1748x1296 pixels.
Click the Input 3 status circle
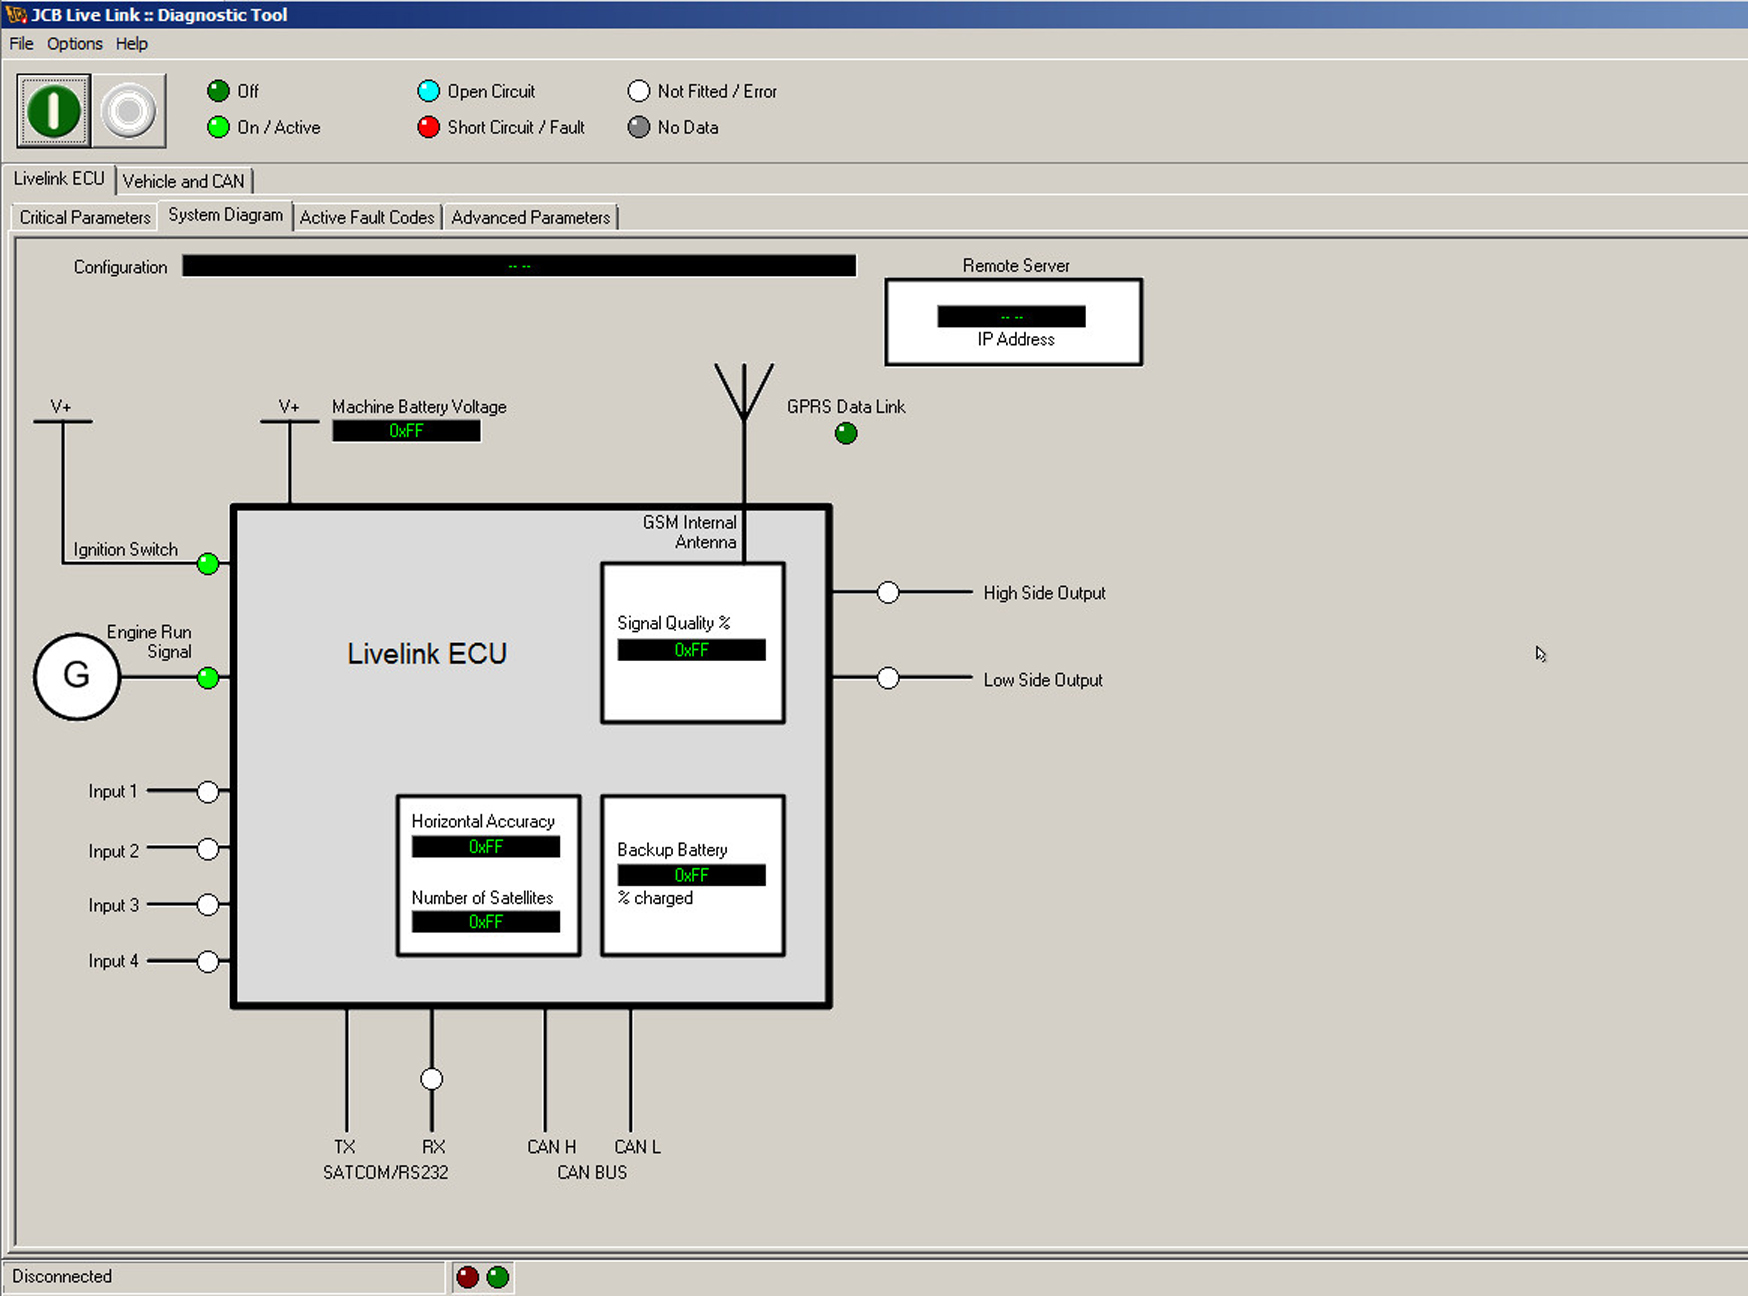[x=208, y=905]
